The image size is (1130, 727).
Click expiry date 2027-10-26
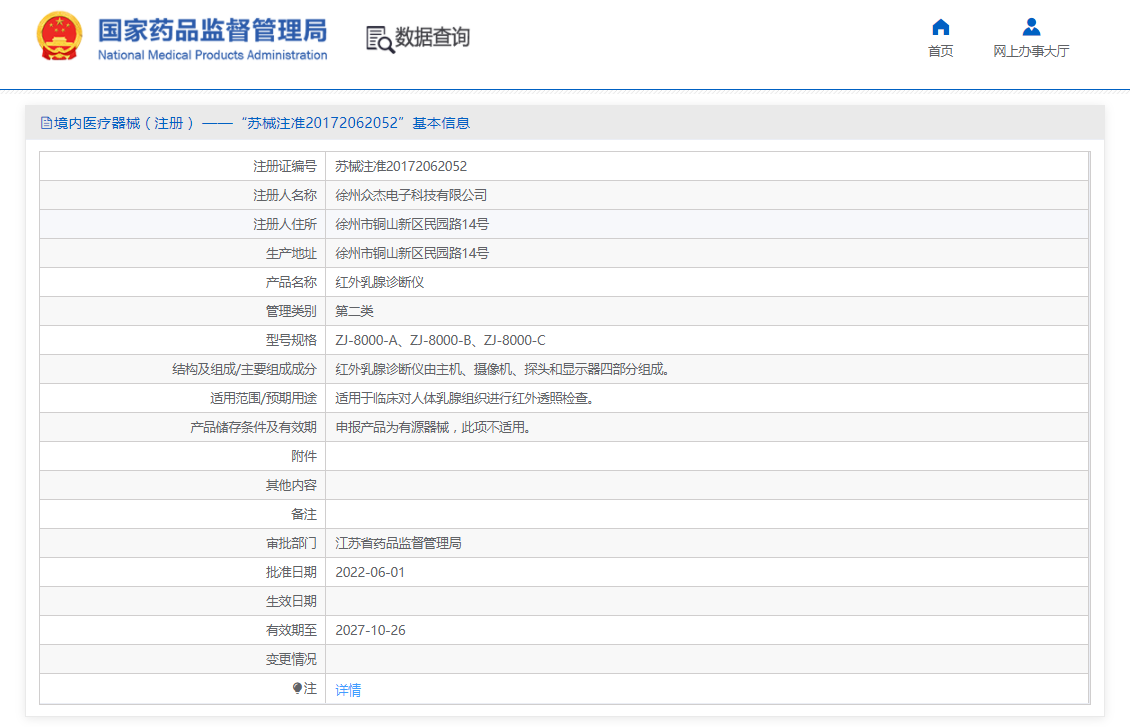370,630
